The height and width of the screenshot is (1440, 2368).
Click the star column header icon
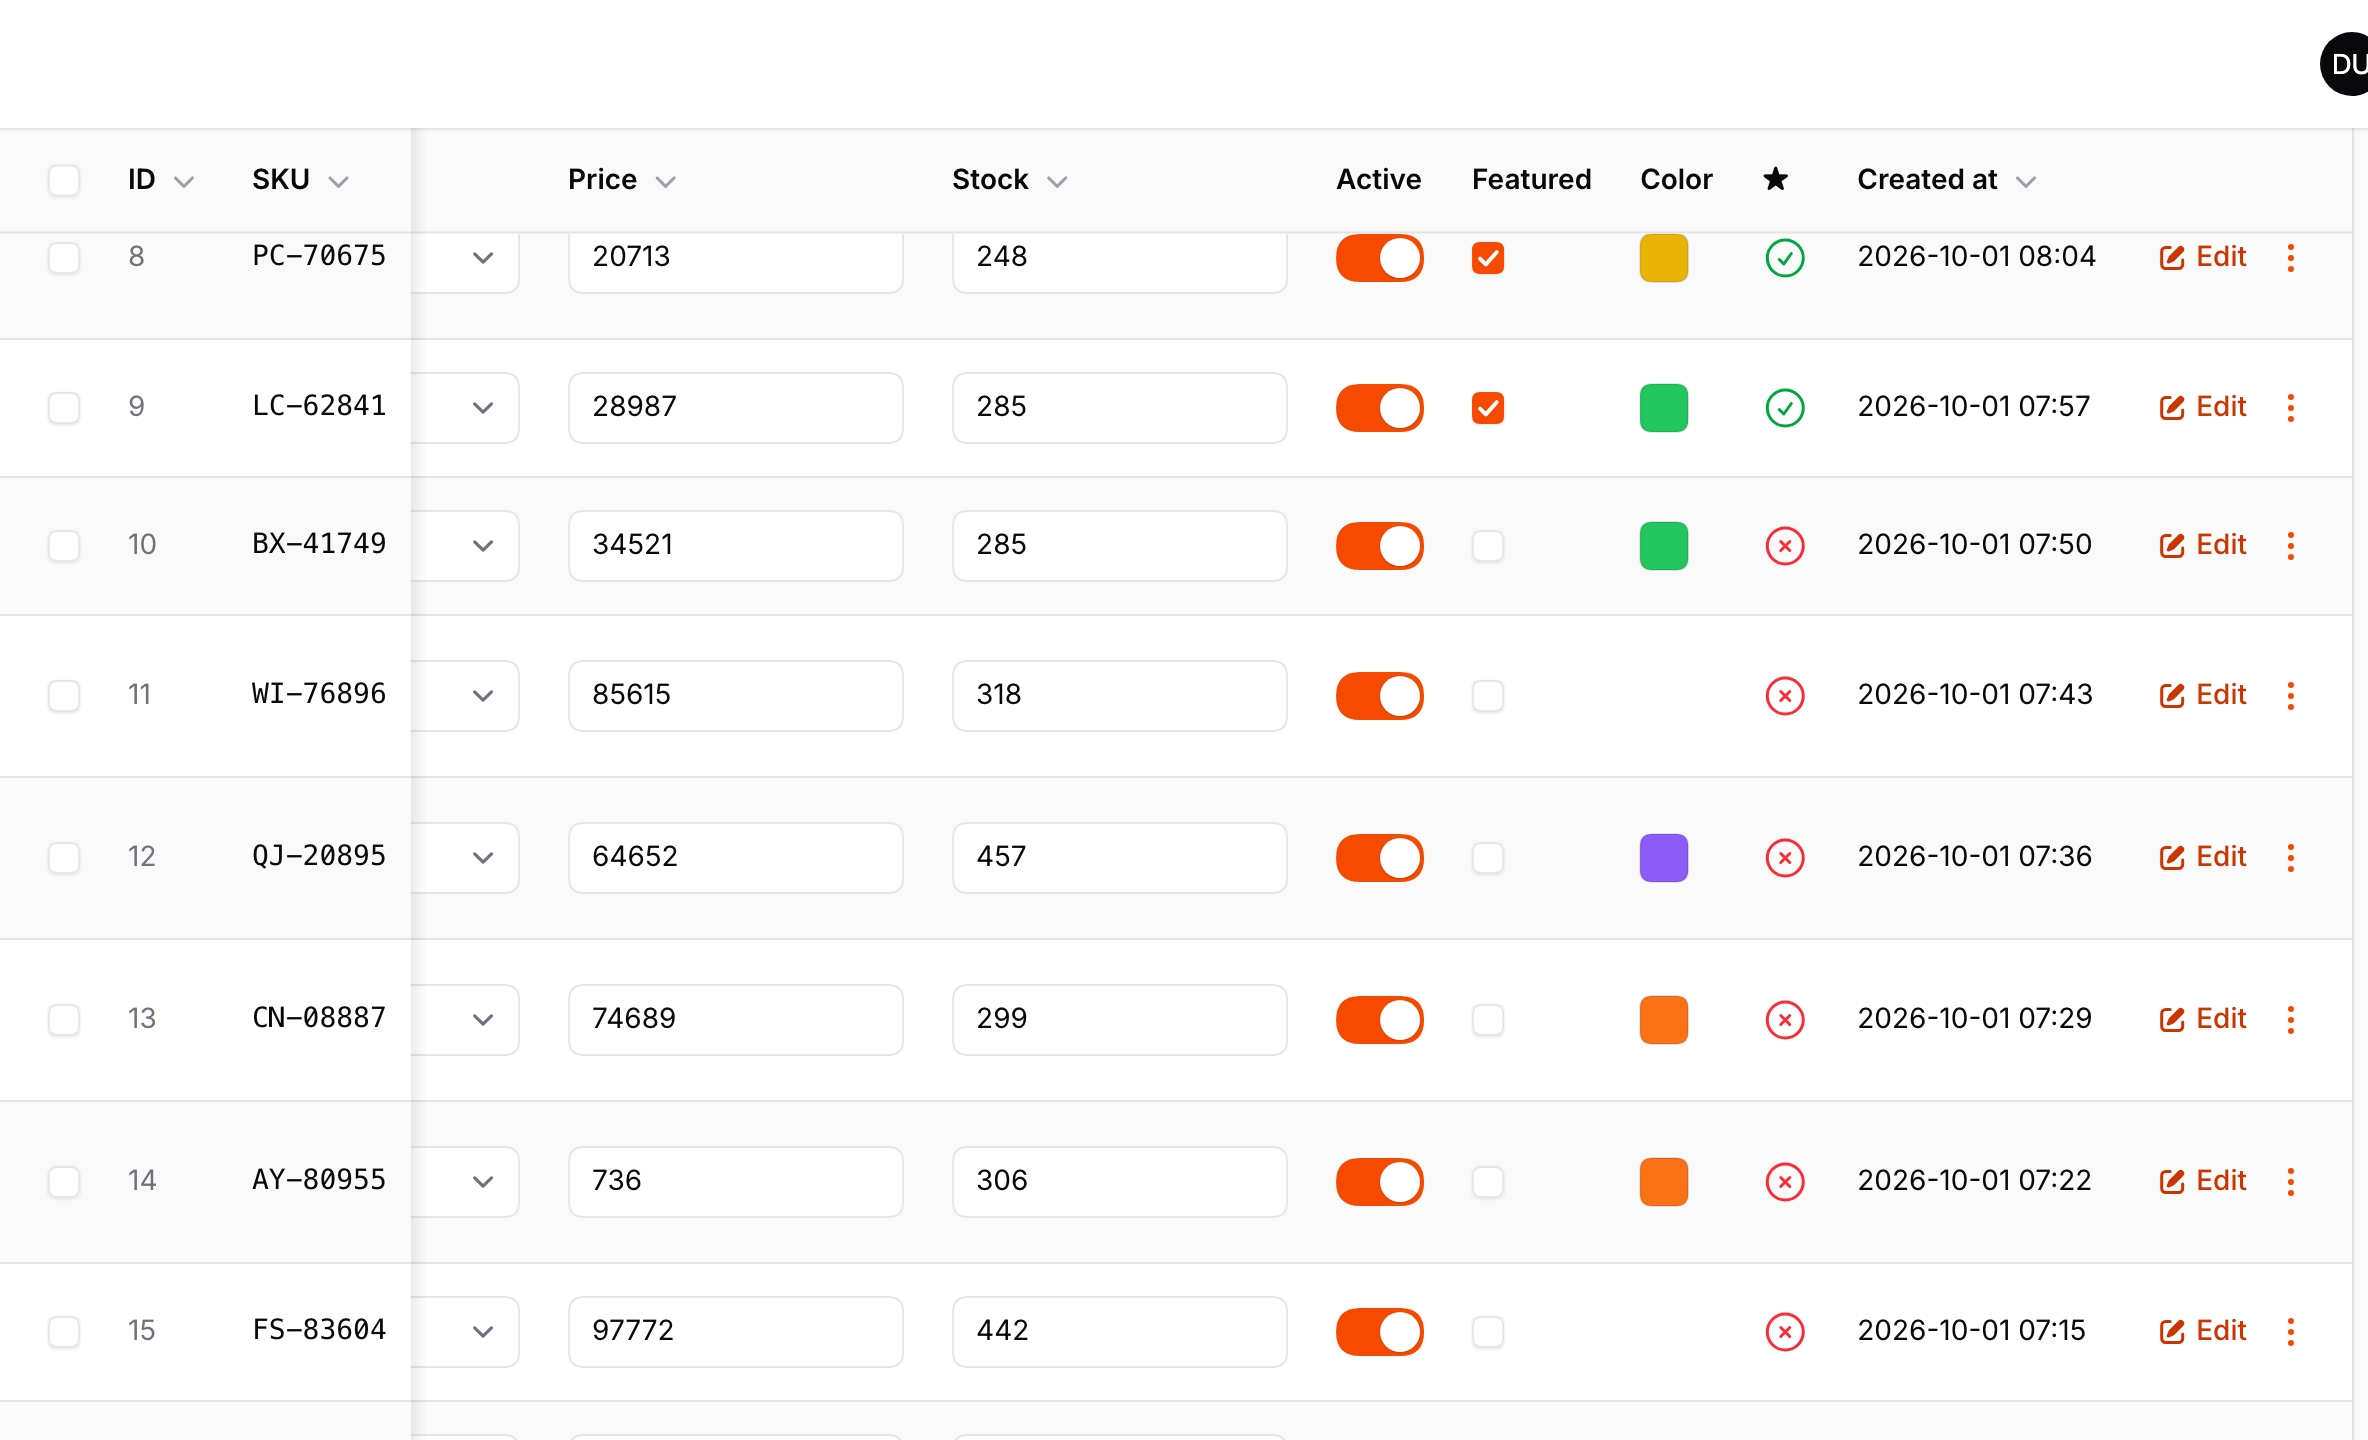point(1775,179)
